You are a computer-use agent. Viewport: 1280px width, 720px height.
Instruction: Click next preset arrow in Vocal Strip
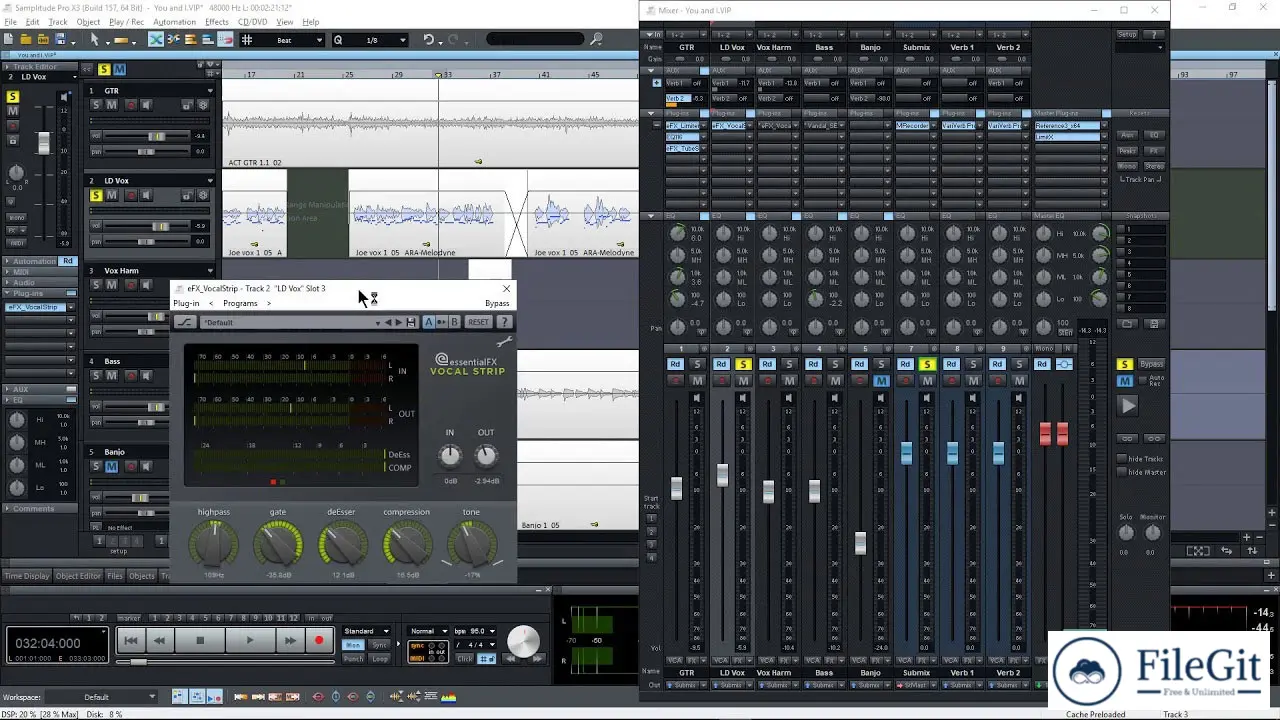click(x=398, y=322)
